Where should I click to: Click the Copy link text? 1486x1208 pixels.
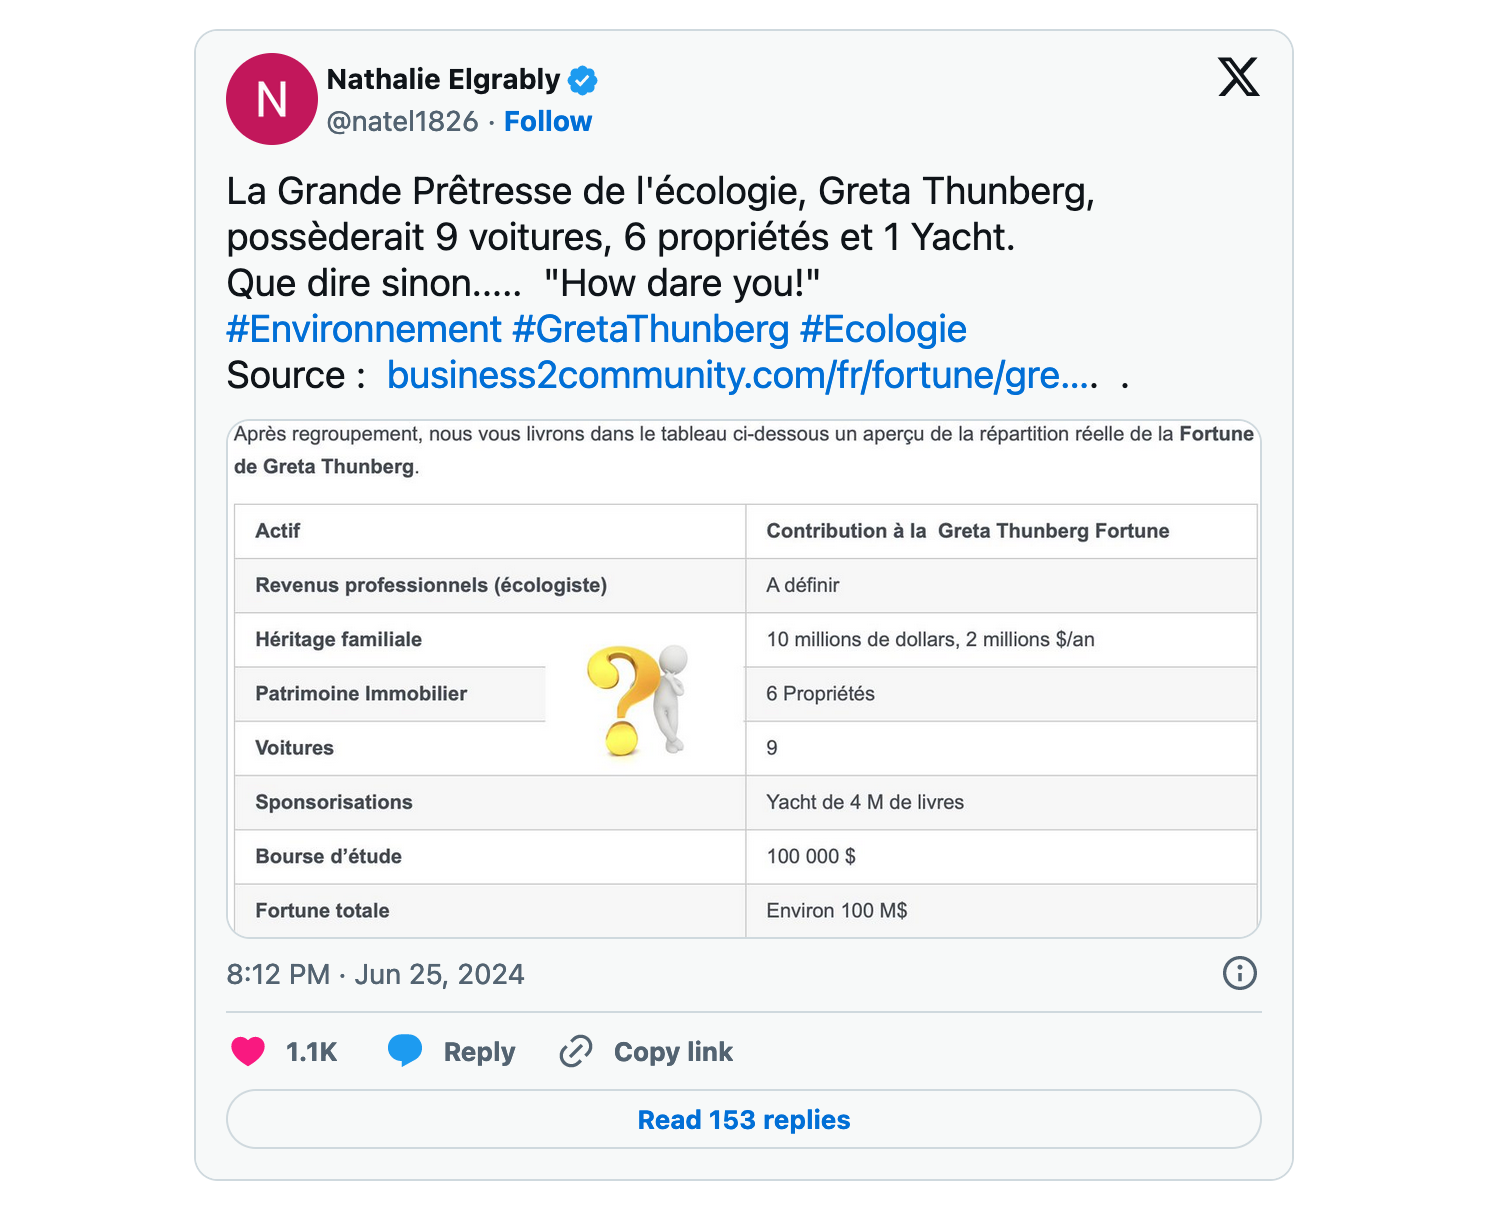(673, 1052)
